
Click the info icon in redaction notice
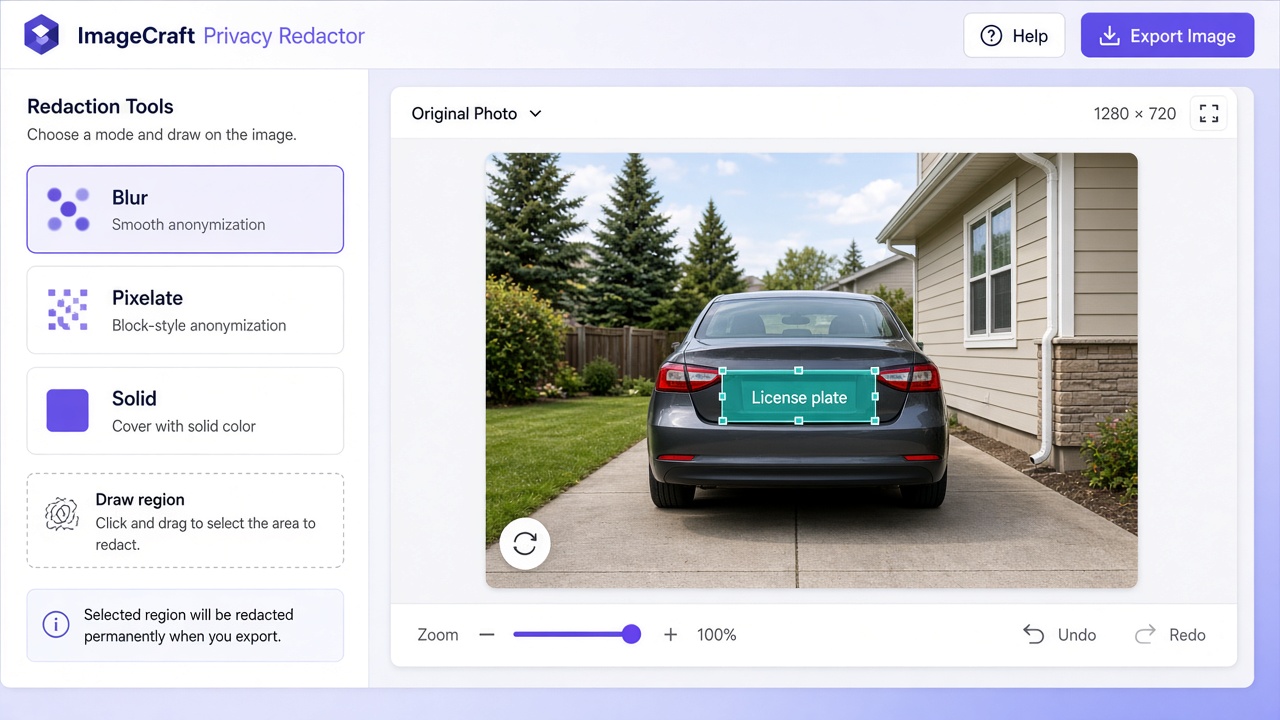click(x=56, y=625)
